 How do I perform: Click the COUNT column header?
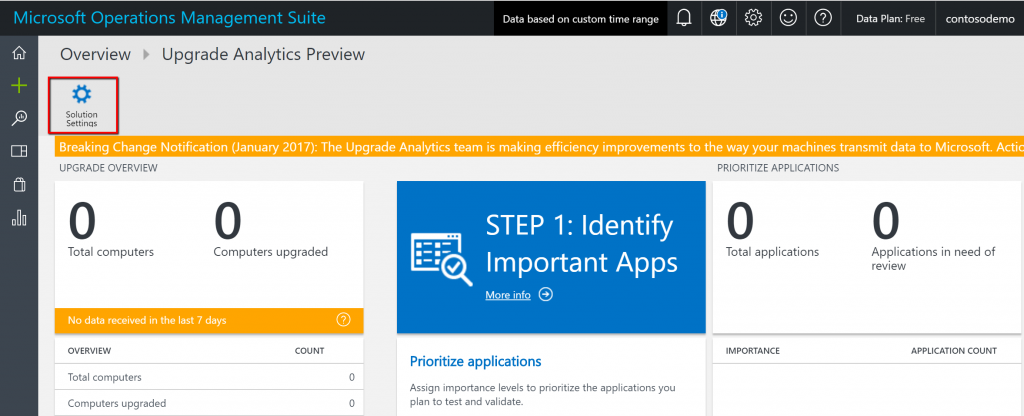click(x=310, y=351)
